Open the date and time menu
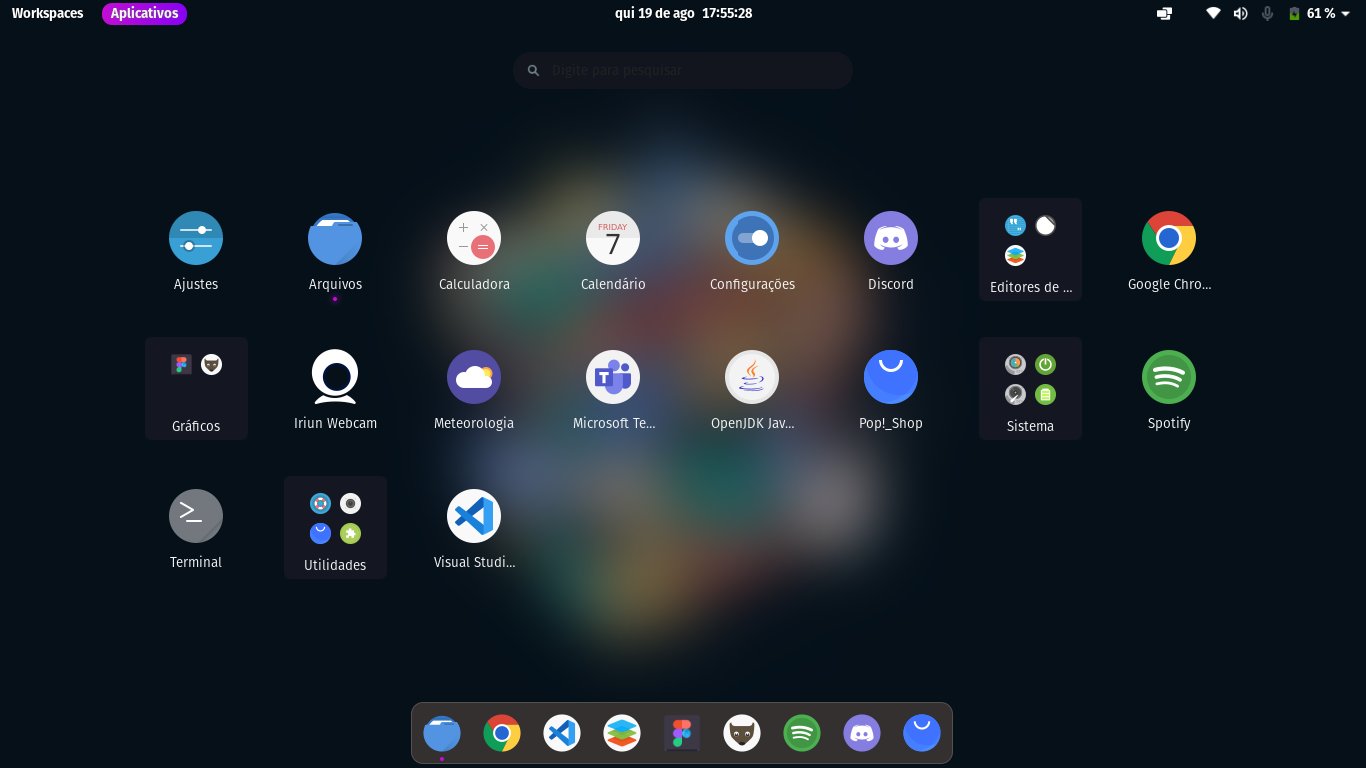 point(683,13)
